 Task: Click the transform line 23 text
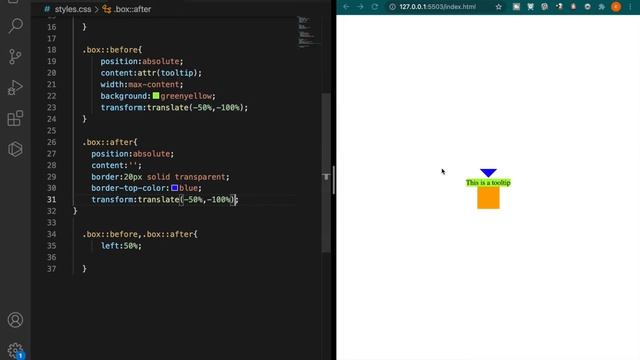tap(174, 107)
